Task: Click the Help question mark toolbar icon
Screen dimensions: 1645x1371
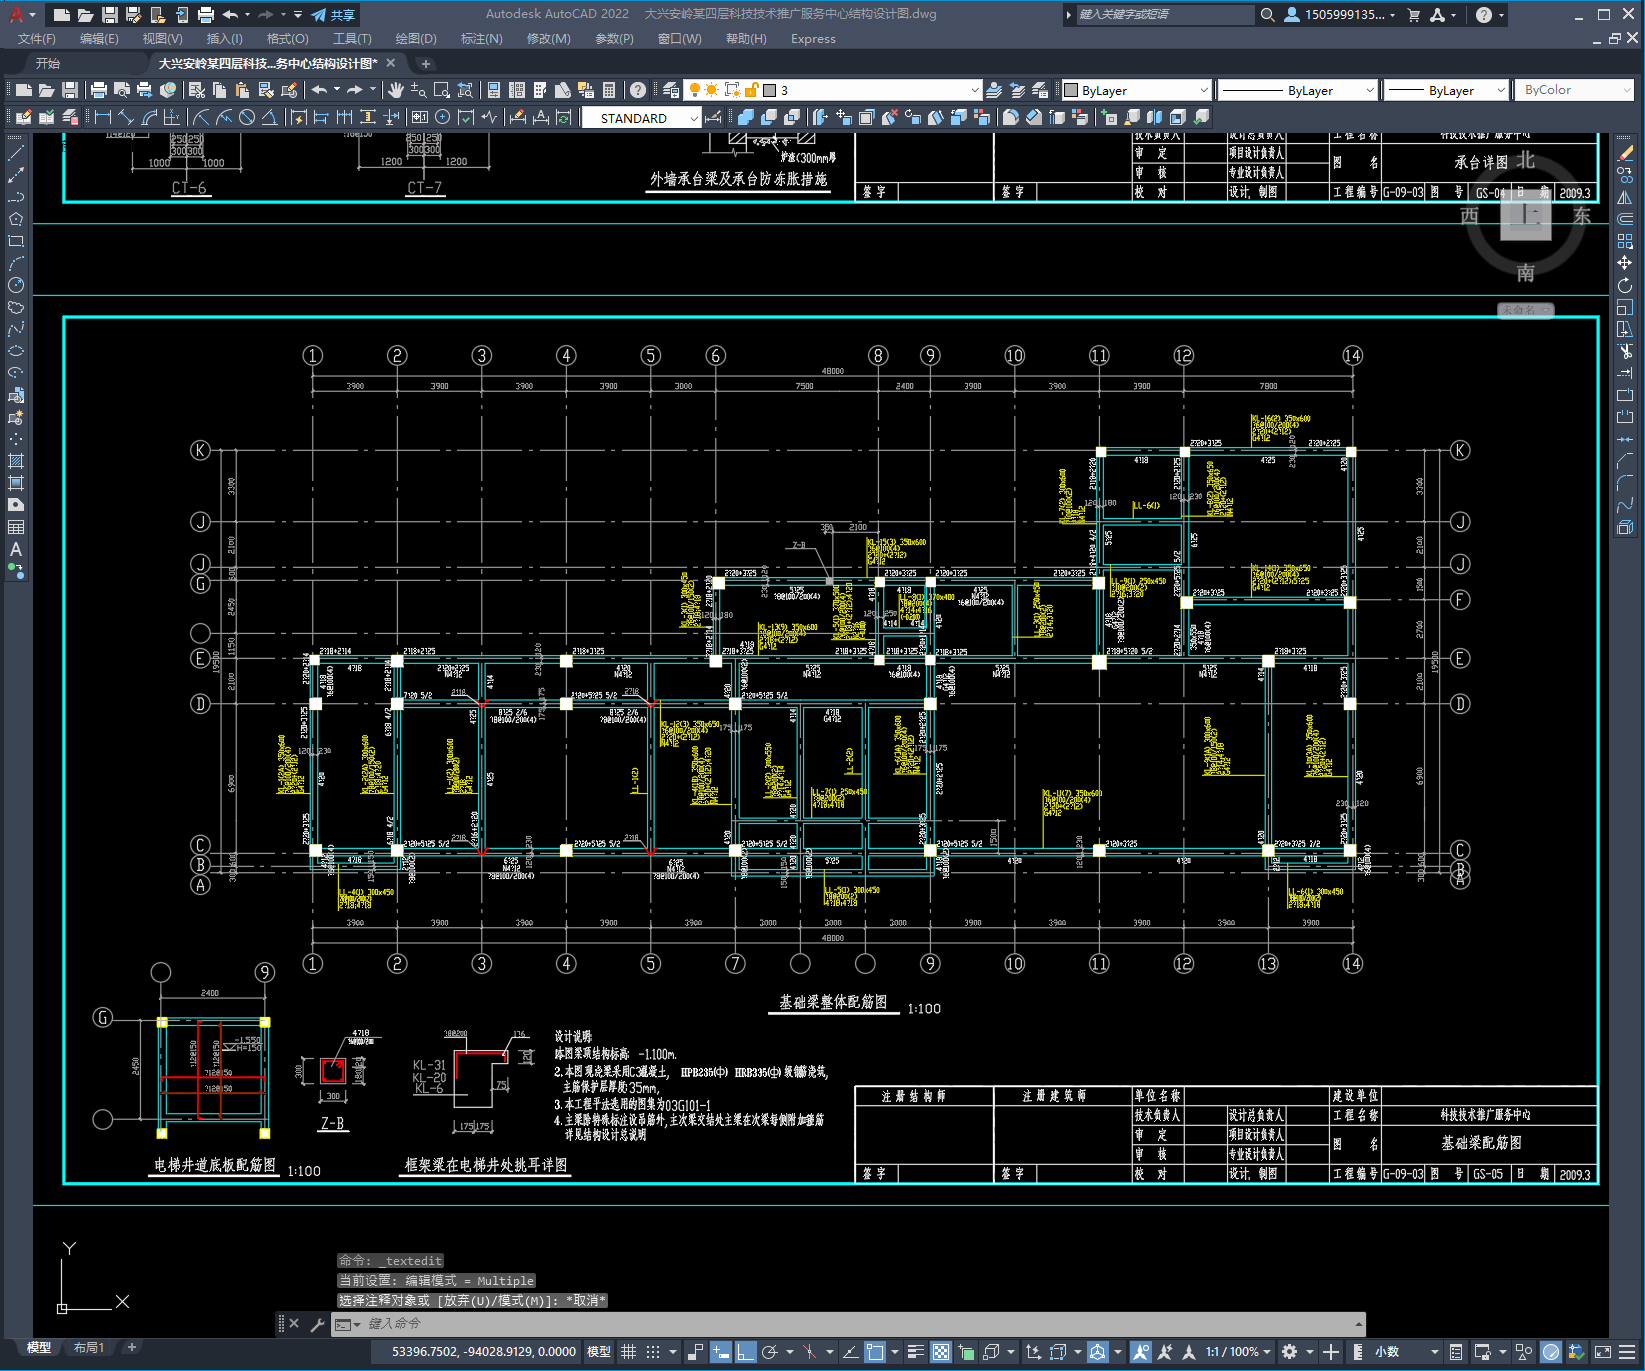Action: 638,90
